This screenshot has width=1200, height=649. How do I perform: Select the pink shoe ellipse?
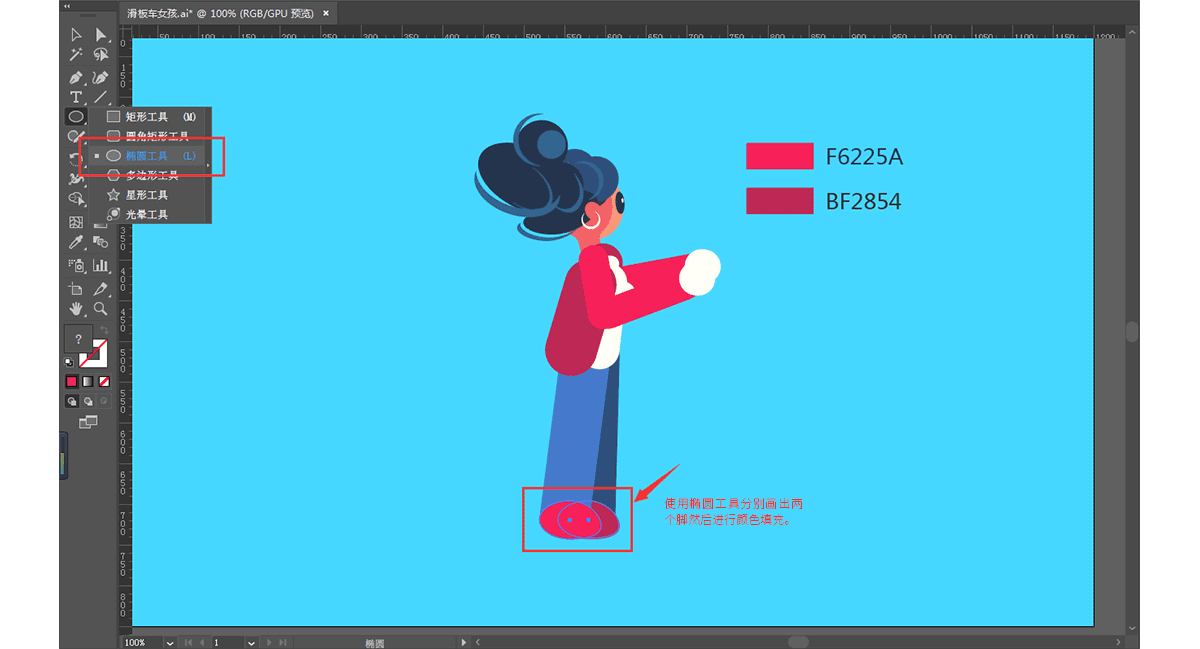click(x=570, y=521)
